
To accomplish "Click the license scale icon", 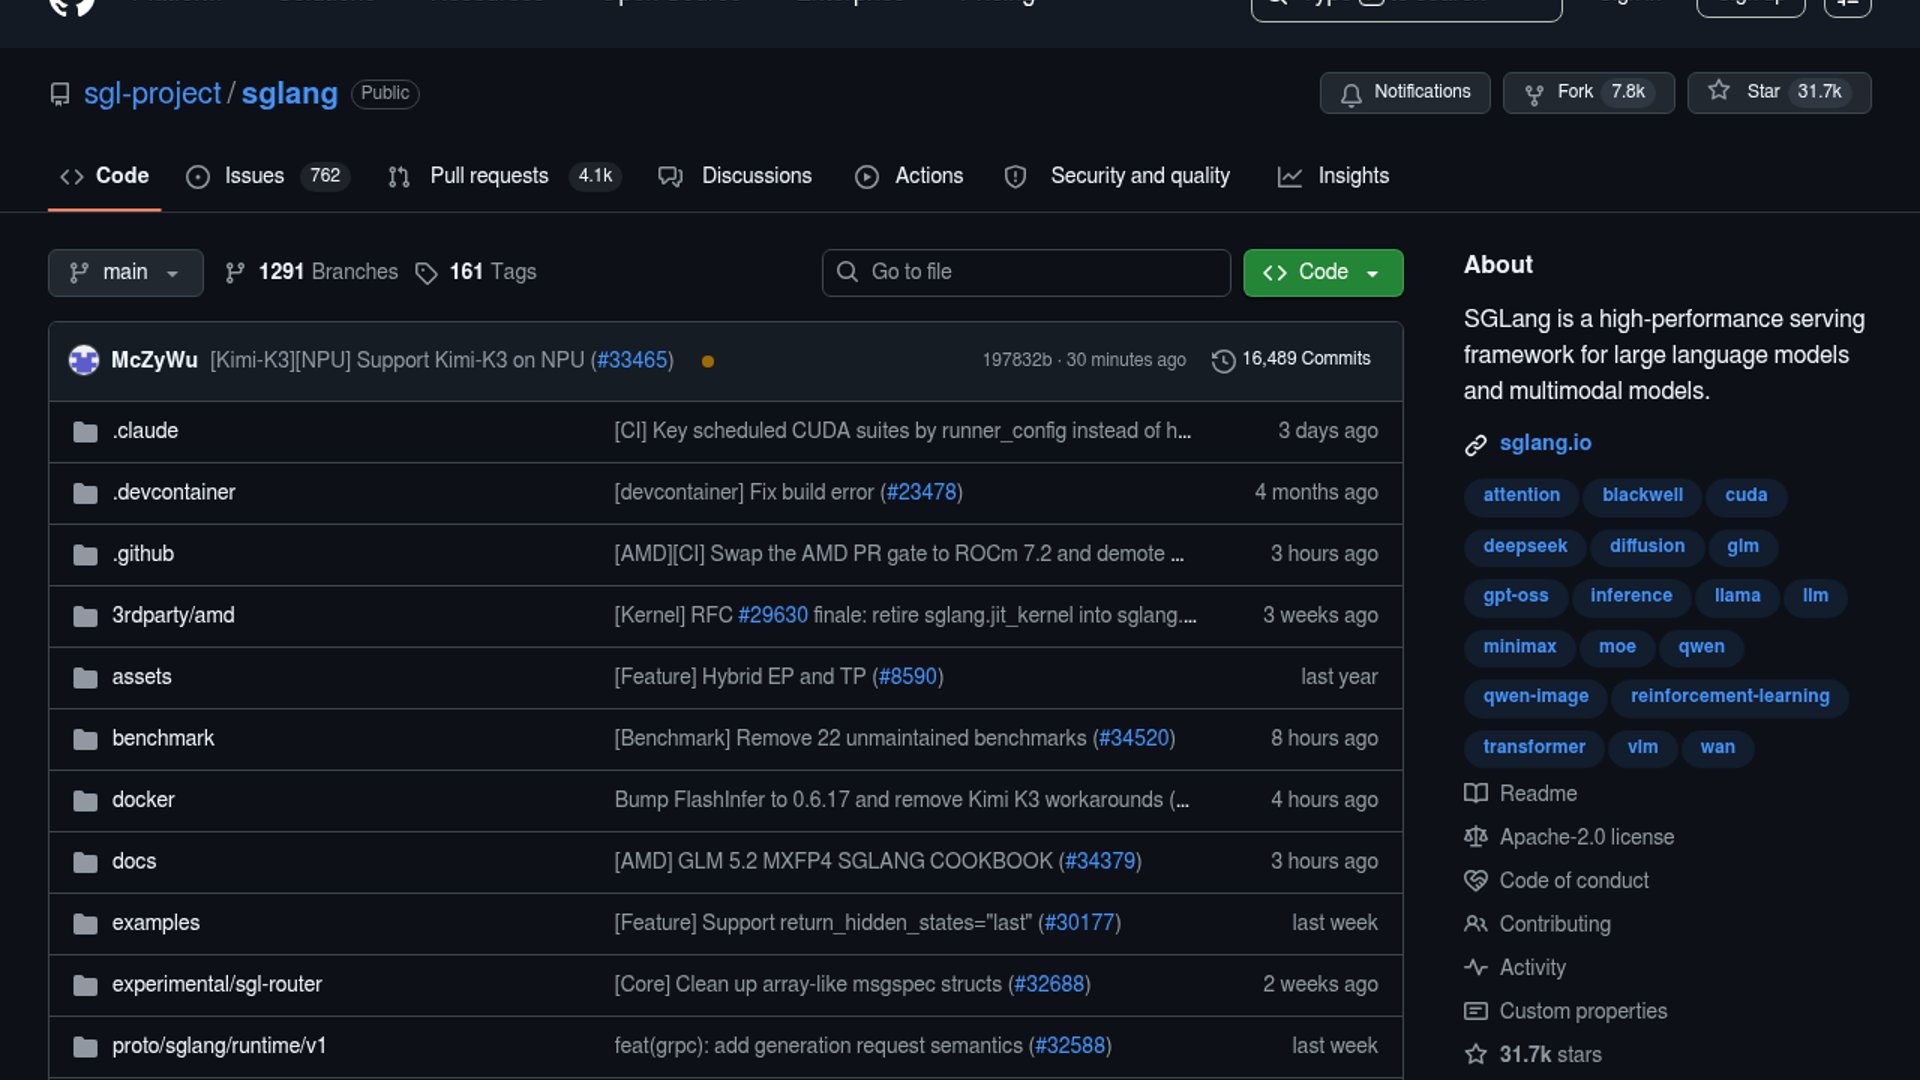I will pyautogui.click(x=1476, y=837).
